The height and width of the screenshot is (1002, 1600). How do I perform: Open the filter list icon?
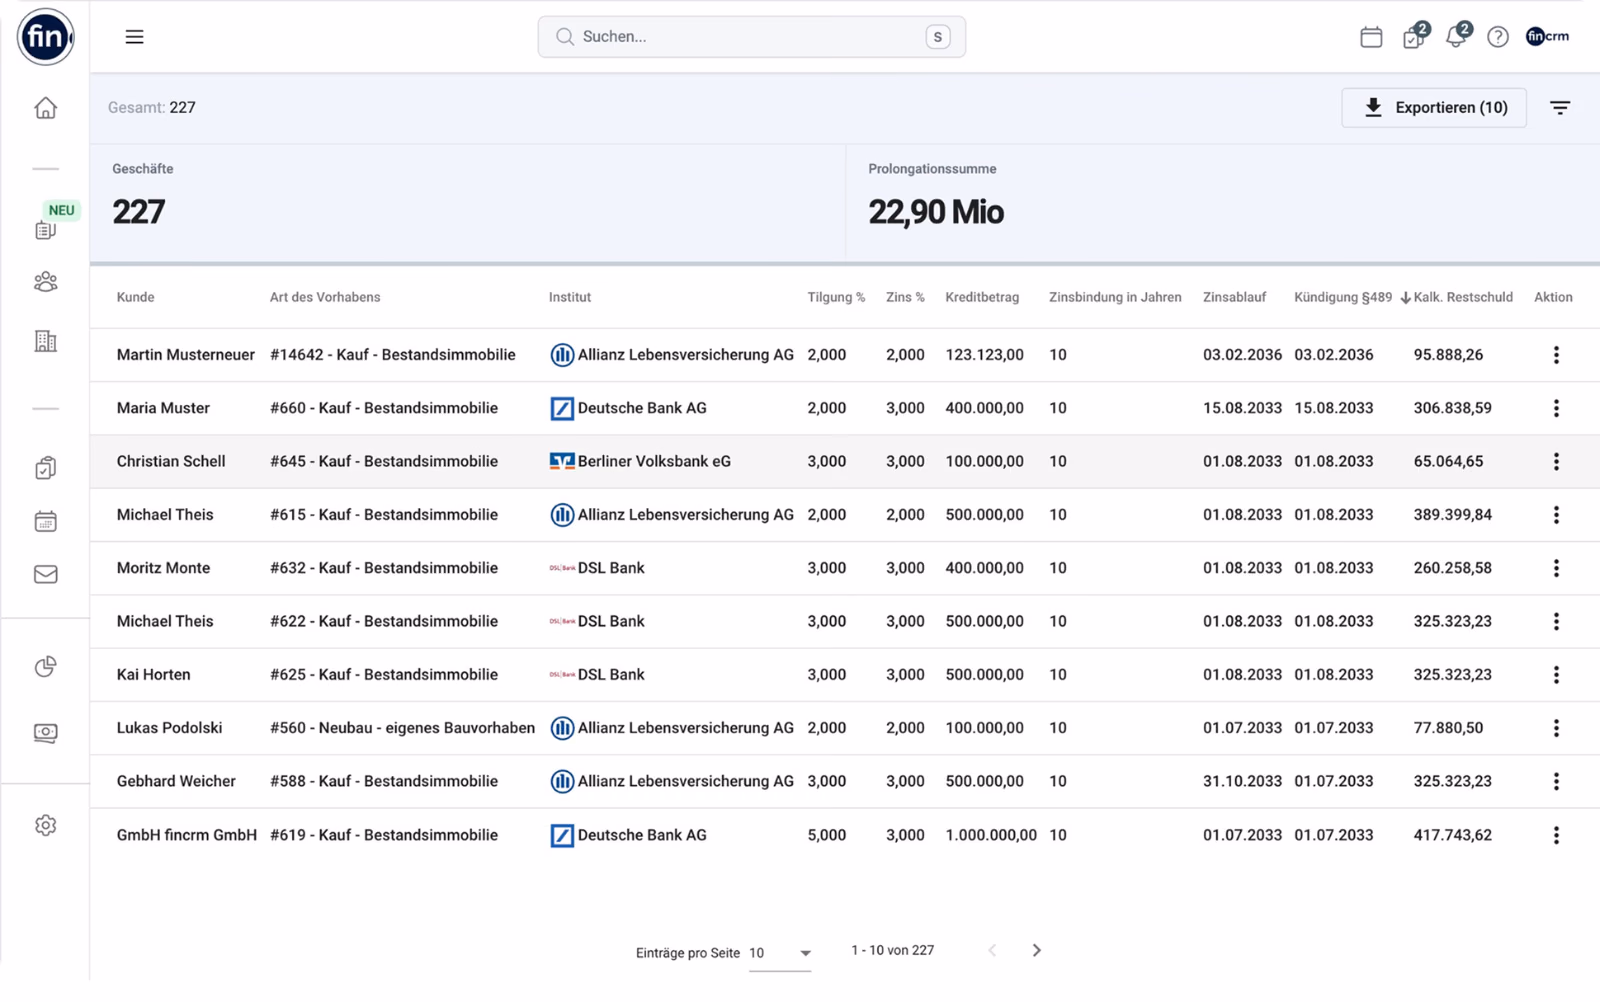click(x=1560, y=107)
